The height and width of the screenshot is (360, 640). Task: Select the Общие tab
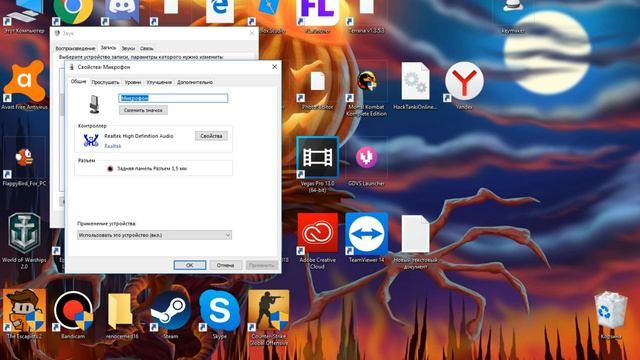click(x=78, y=82)
